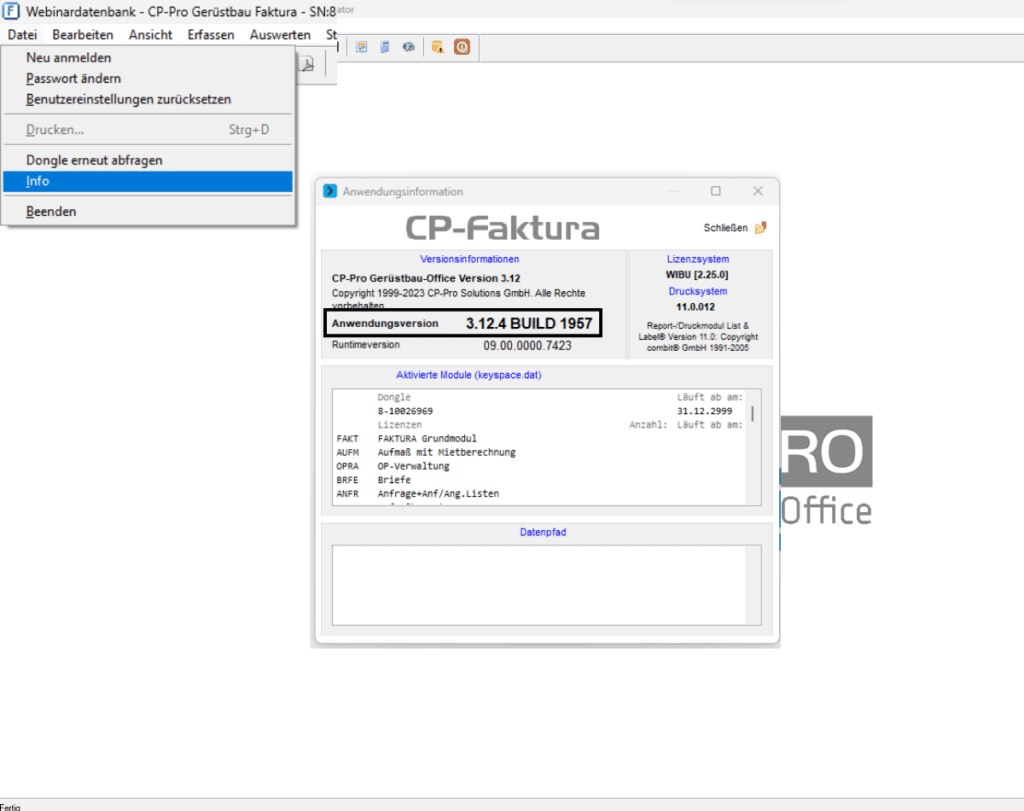Image resolution: width=1024 pixels, height=811 pixels.
Task: Select the FAKT FAKTURA Grundmodul row
Action: 538,439
